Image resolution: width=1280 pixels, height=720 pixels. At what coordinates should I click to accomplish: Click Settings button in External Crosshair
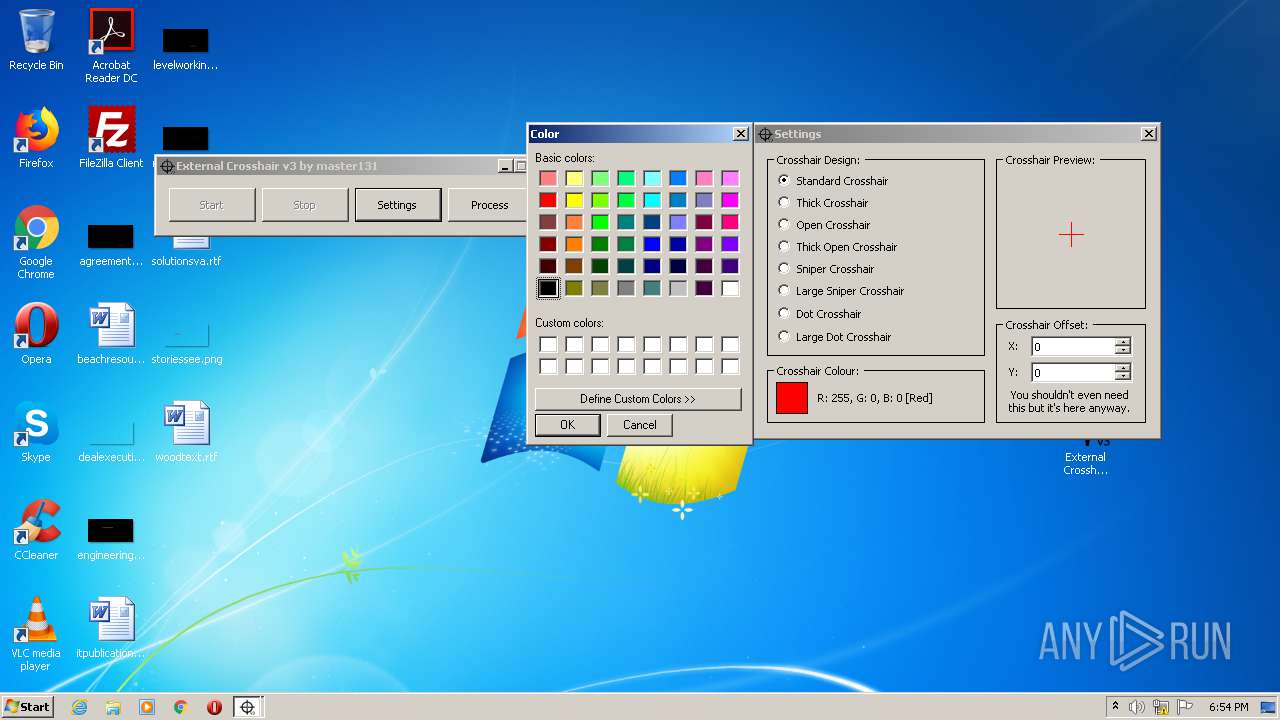point(397,205)
